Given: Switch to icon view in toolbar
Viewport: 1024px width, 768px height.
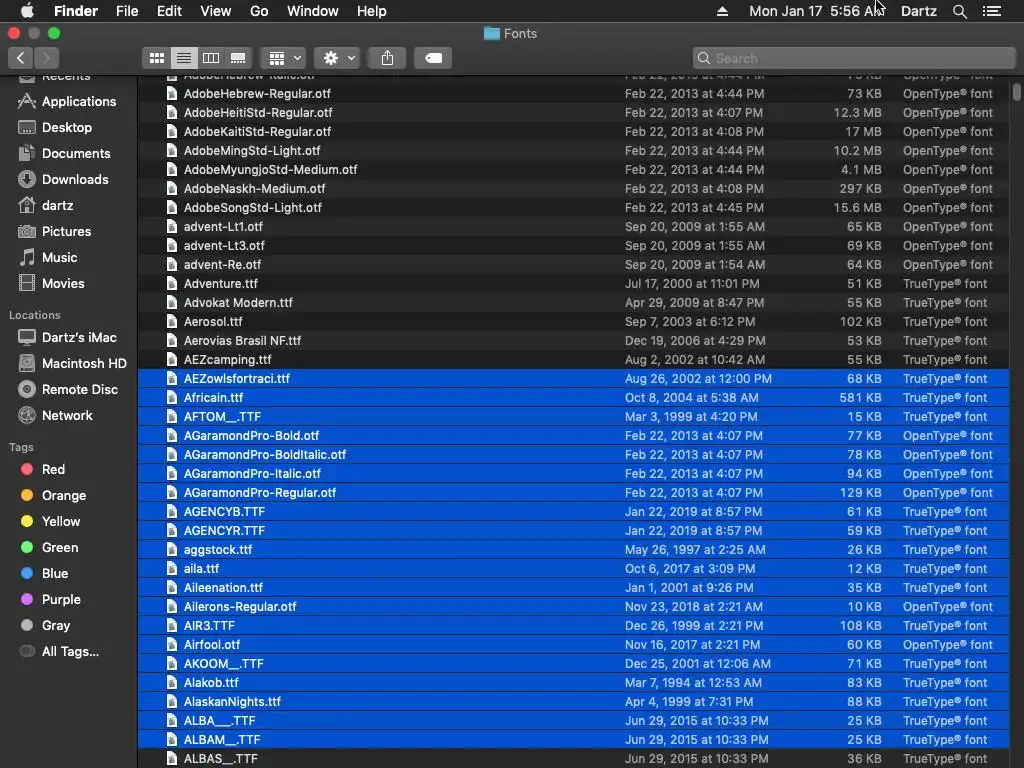Looking at the screenshot, I should point(157,58).
